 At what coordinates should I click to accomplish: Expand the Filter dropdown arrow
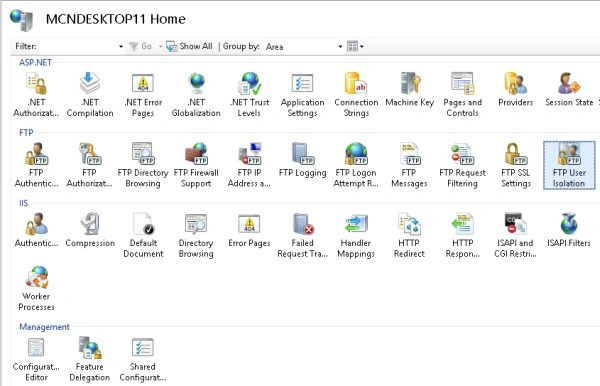tap(121, 46)
